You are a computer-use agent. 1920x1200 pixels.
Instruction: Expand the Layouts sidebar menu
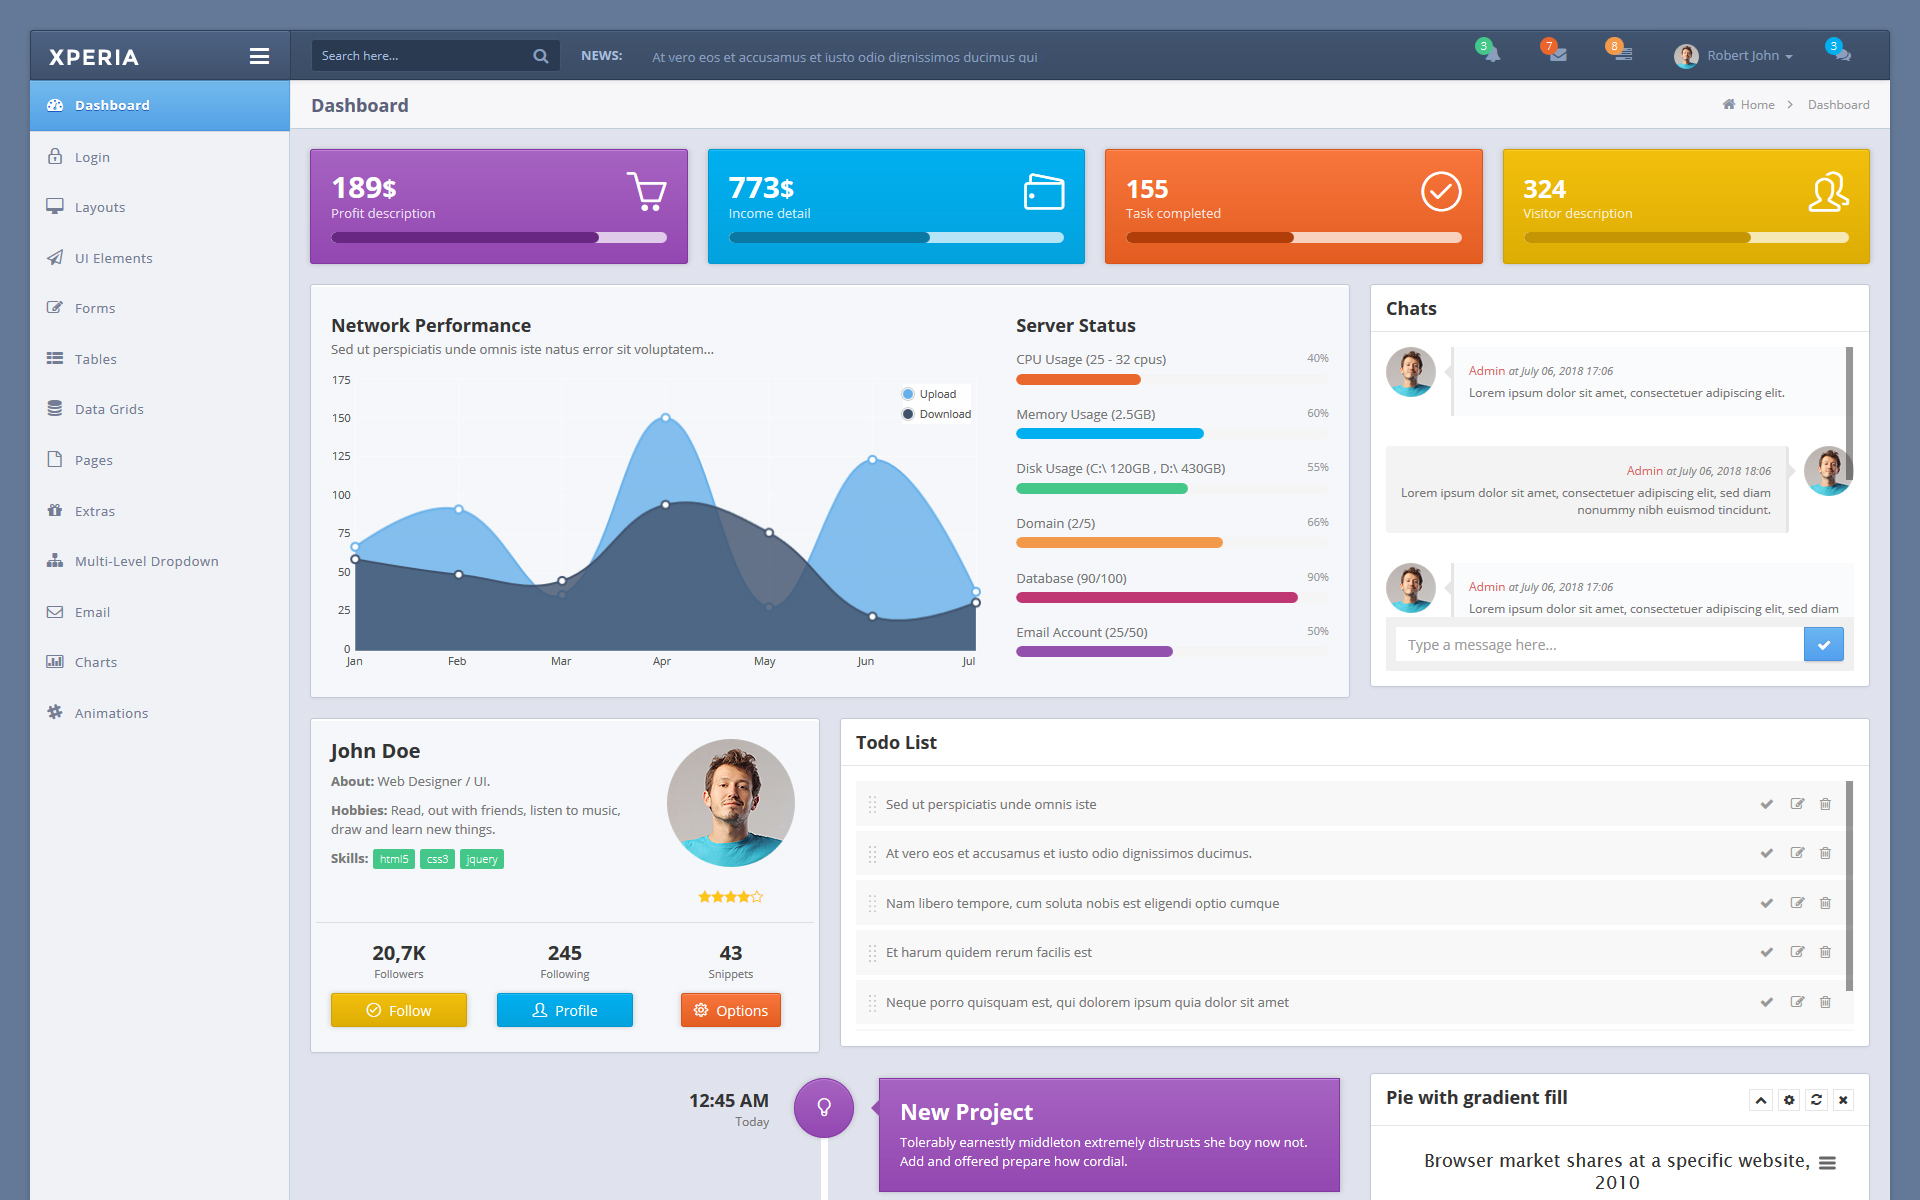click(160, 207)
